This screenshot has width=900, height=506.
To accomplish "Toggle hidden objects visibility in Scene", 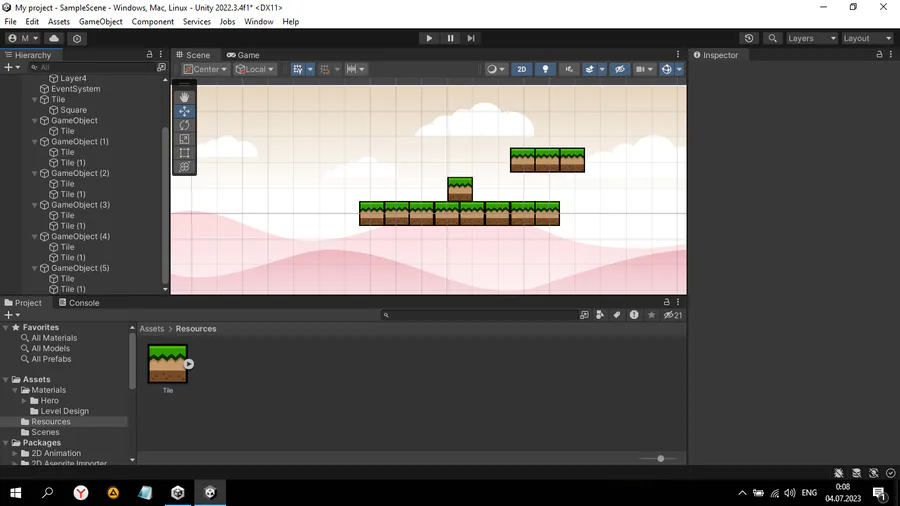I will pyautogui.click(x=620, y=69).
